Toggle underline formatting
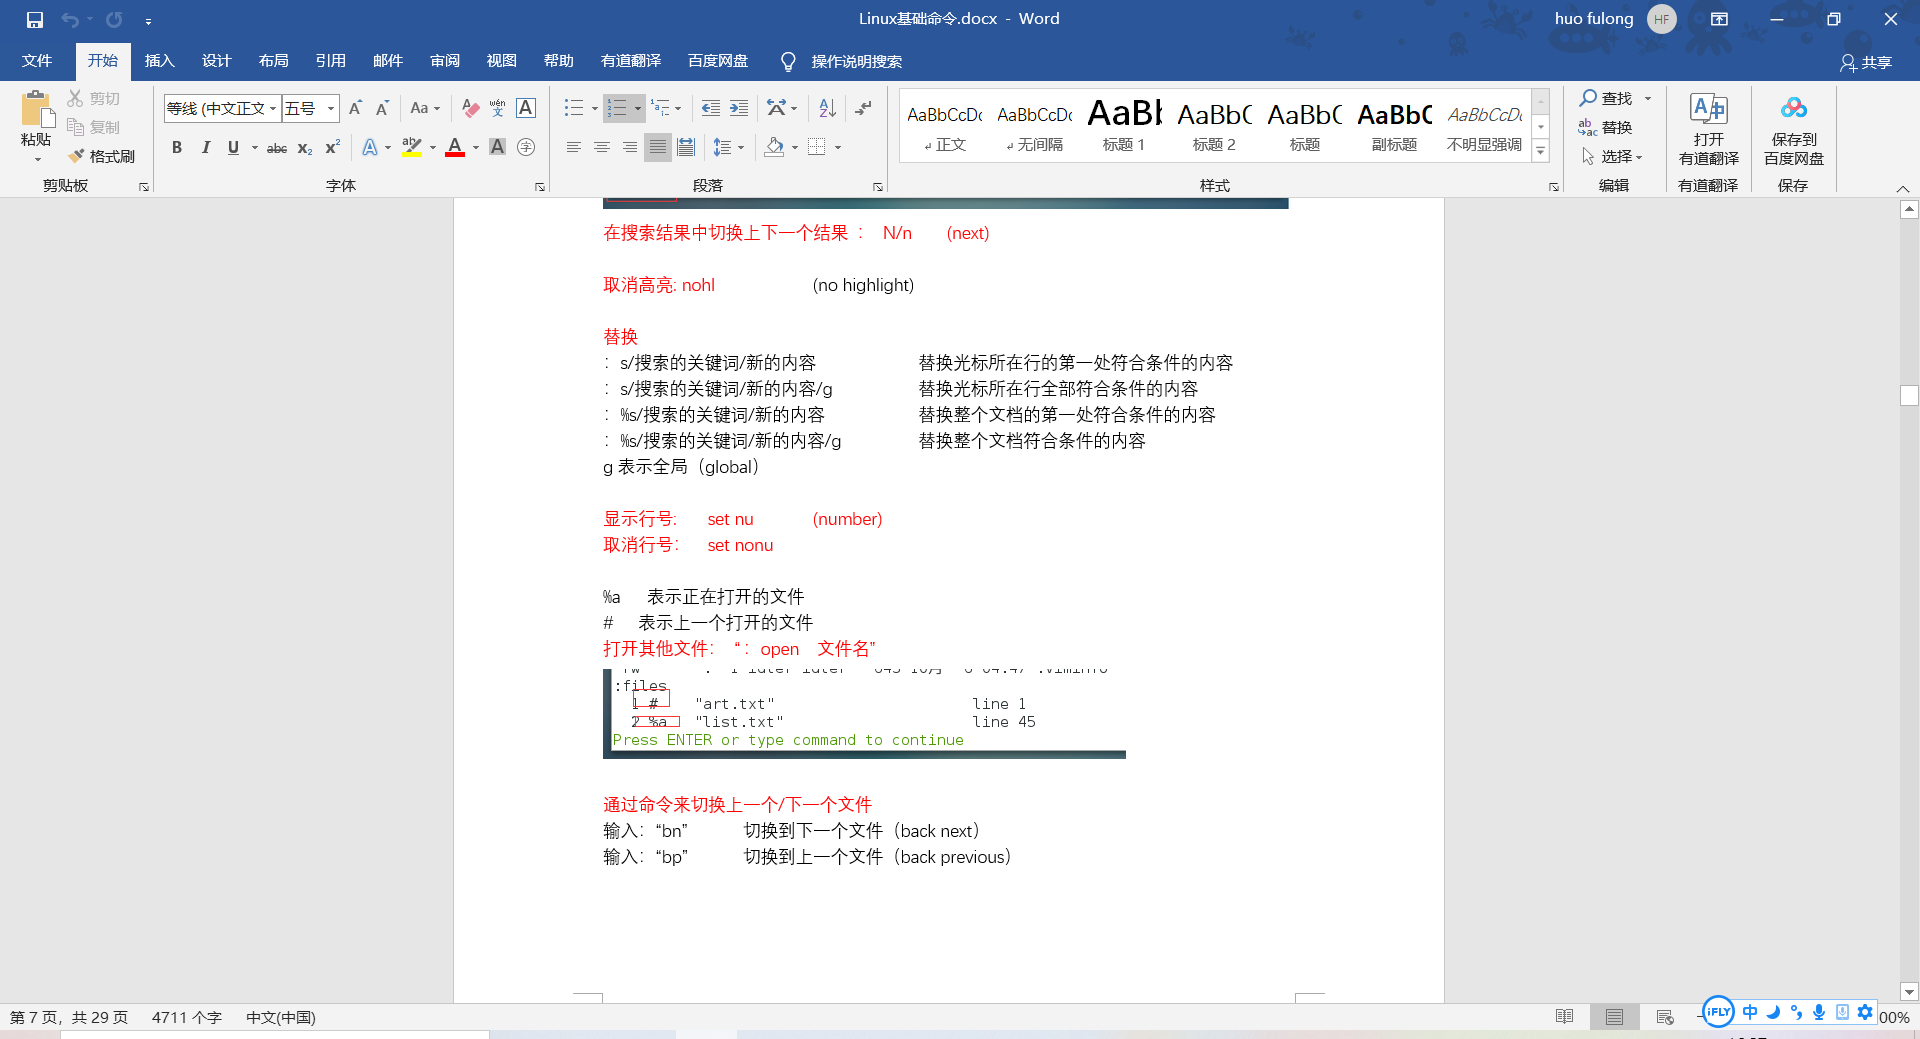This screenshot has width=1920, height=1039. point(232,147)
